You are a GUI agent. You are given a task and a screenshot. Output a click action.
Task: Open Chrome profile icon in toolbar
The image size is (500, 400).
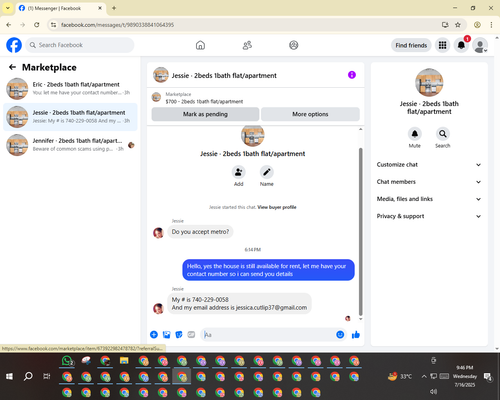pyautogui.click(x=477, y=25)
